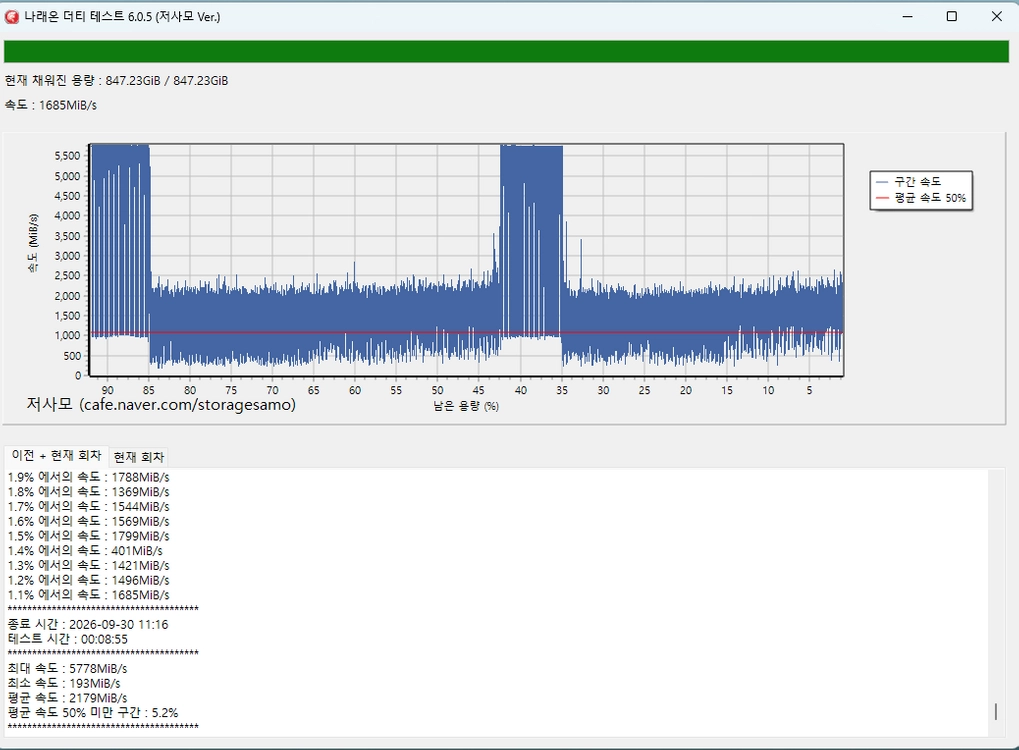Click the '남은 용량 (%)' axis title
Screen dimensions: 1019x750
466,406
